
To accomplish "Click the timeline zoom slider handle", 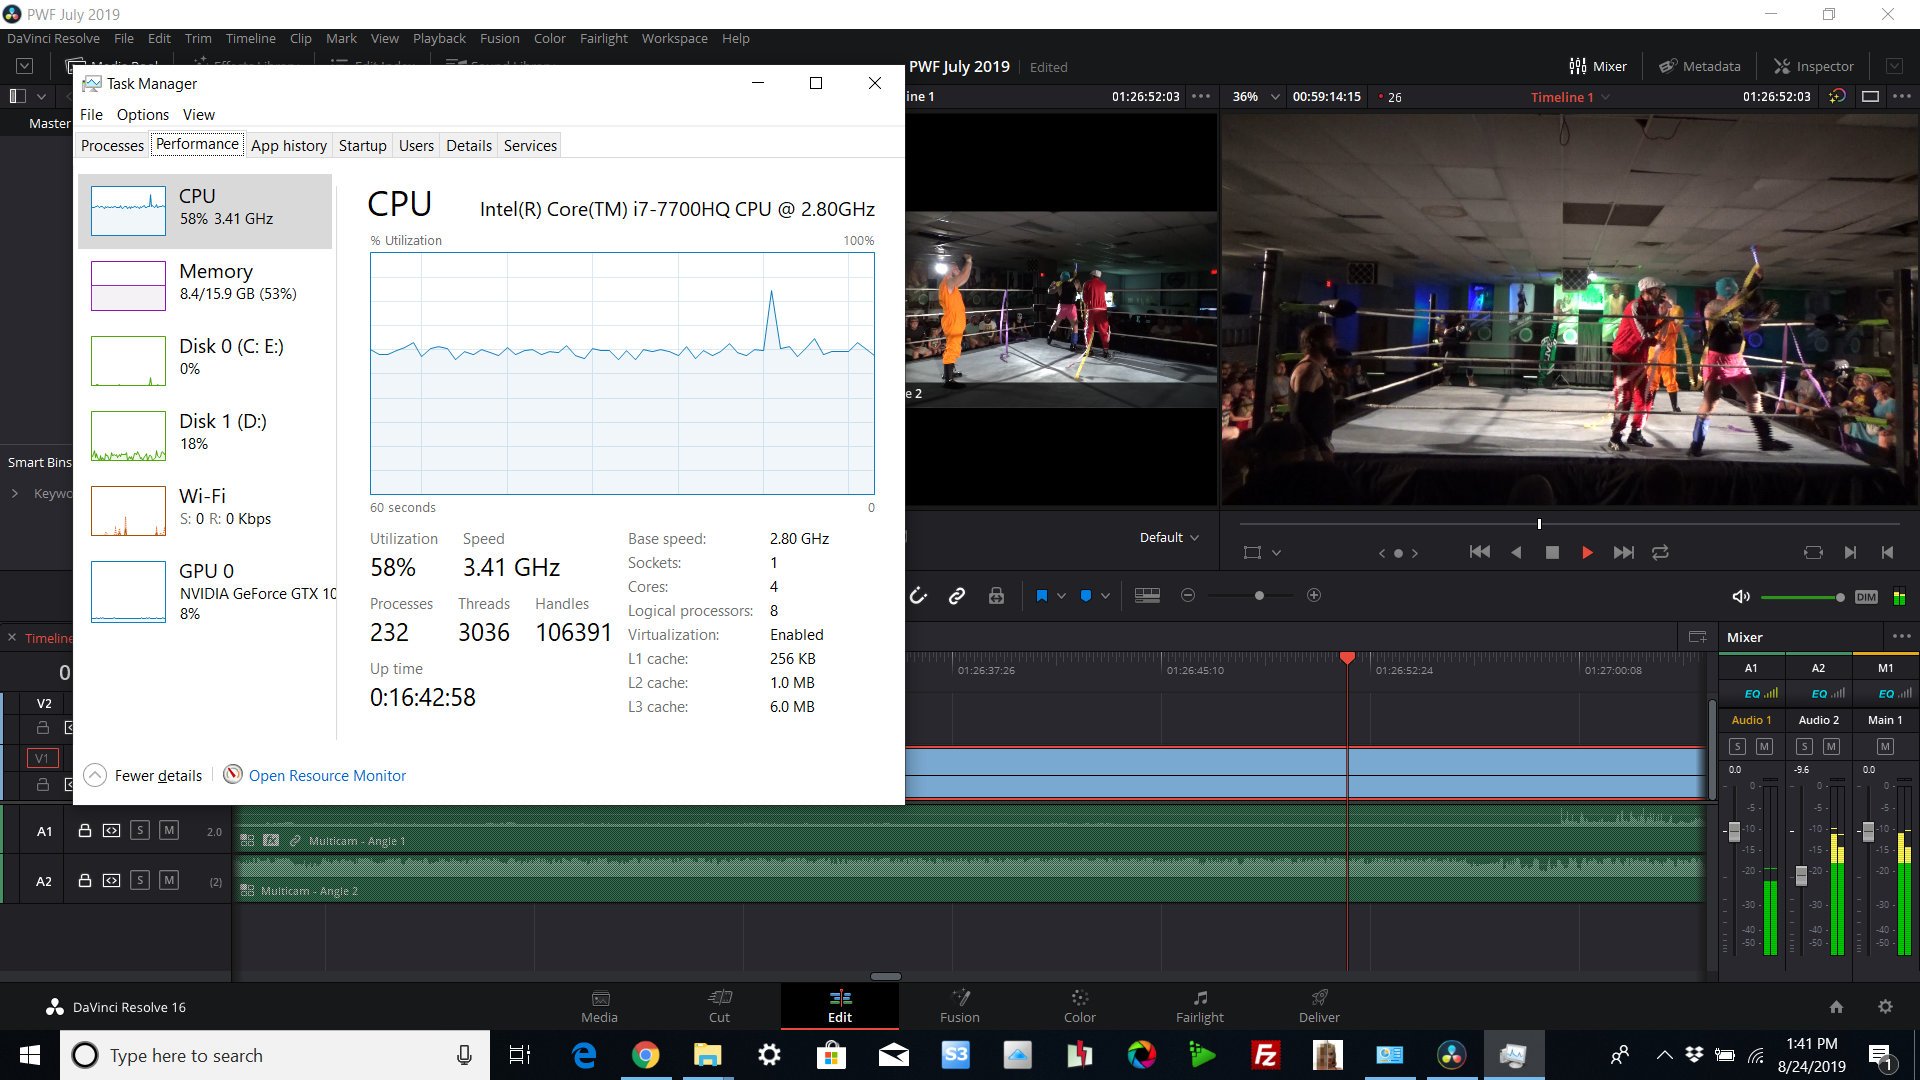I will click(1259, 596).
